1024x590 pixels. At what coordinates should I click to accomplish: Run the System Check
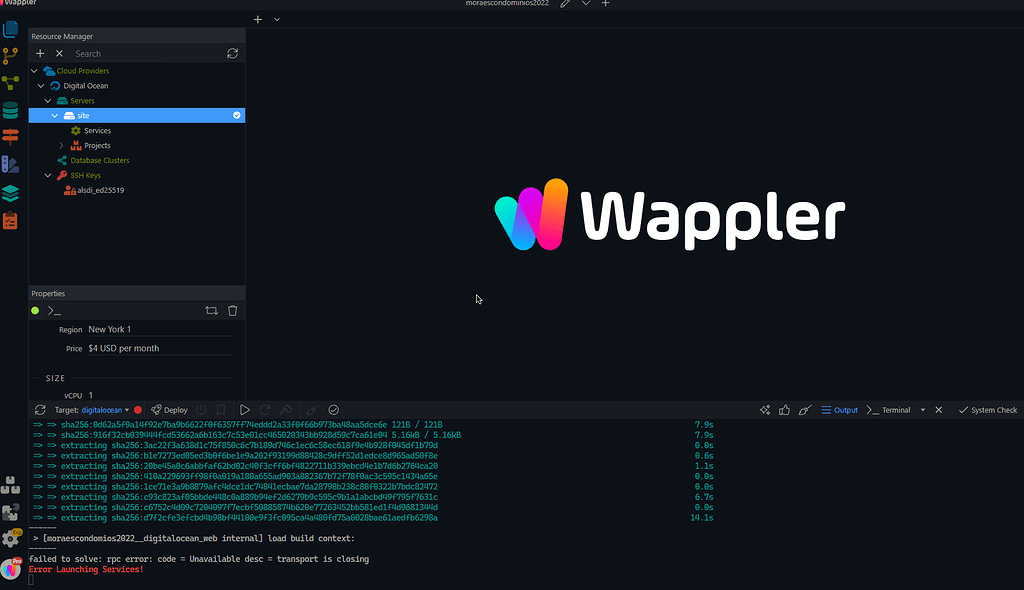click(987, 410)
